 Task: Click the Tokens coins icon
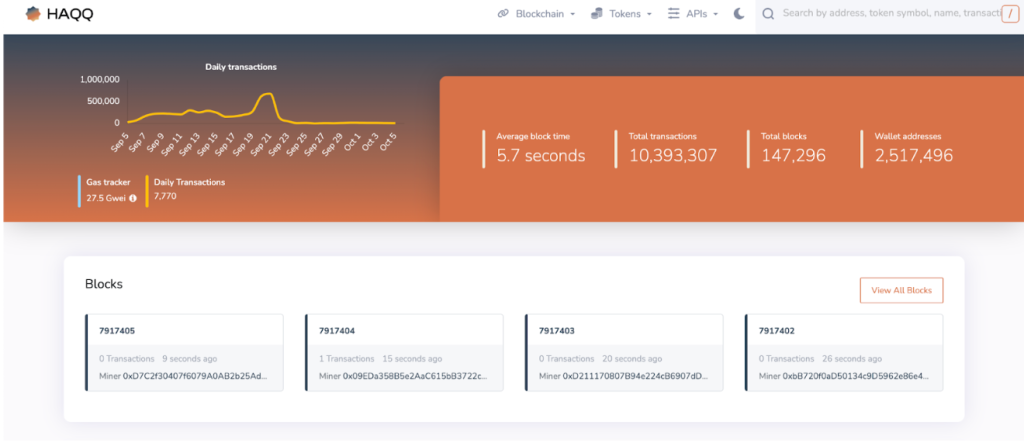pos(597,14)
